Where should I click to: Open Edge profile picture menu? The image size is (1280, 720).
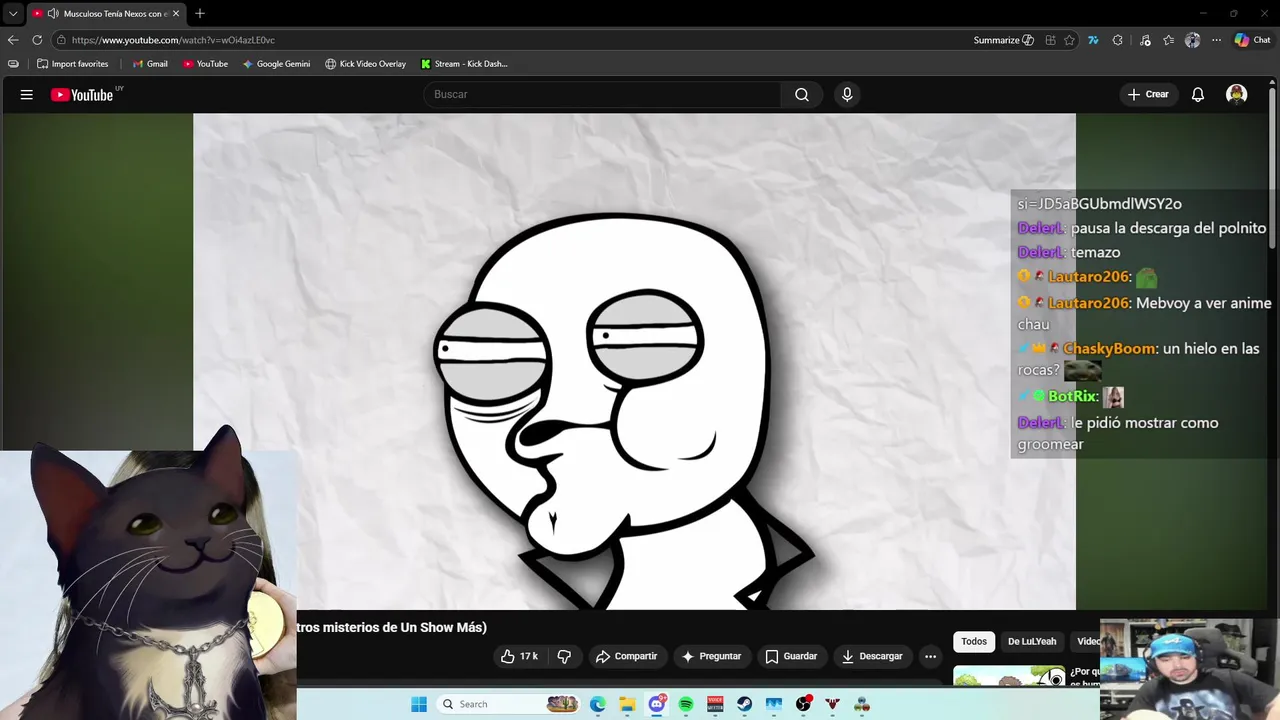click(1192, 40)
